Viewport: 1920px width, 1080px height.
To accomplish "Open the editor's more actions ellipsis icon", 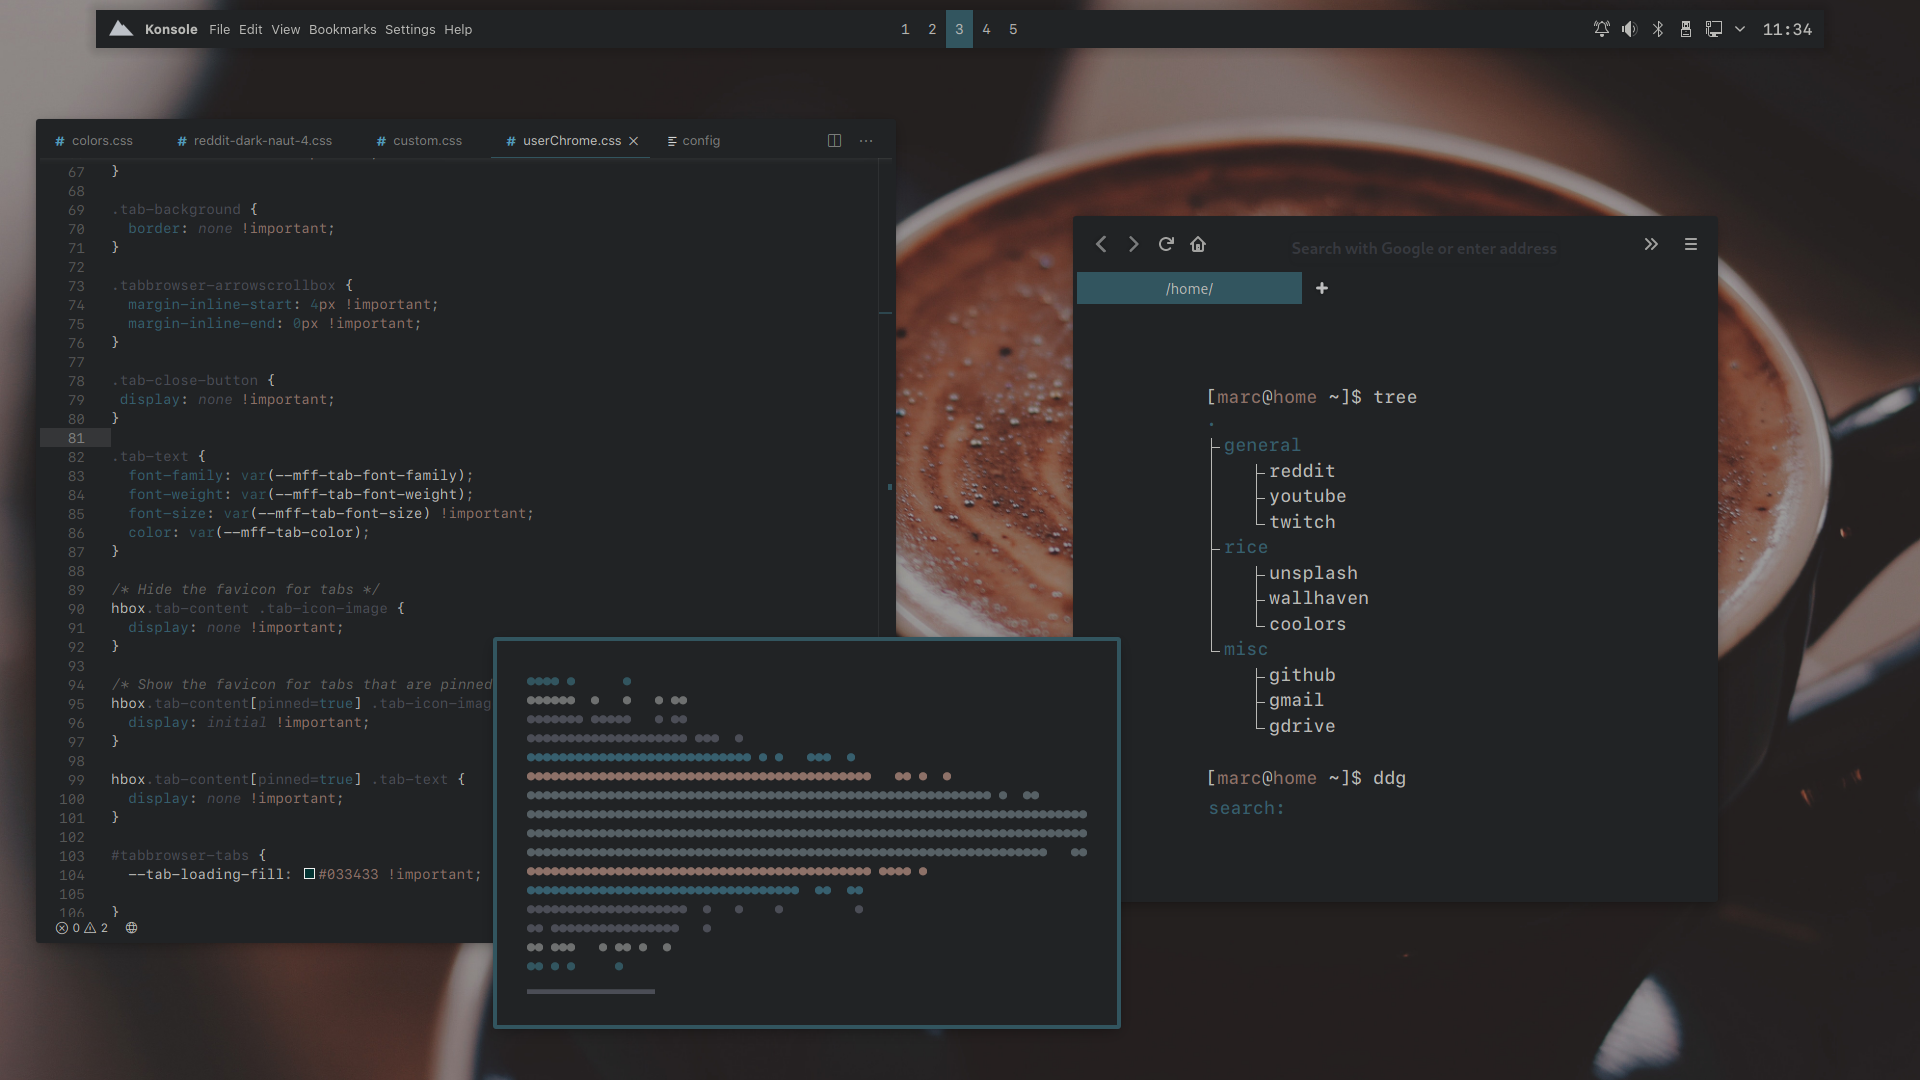I will [866, 140].
